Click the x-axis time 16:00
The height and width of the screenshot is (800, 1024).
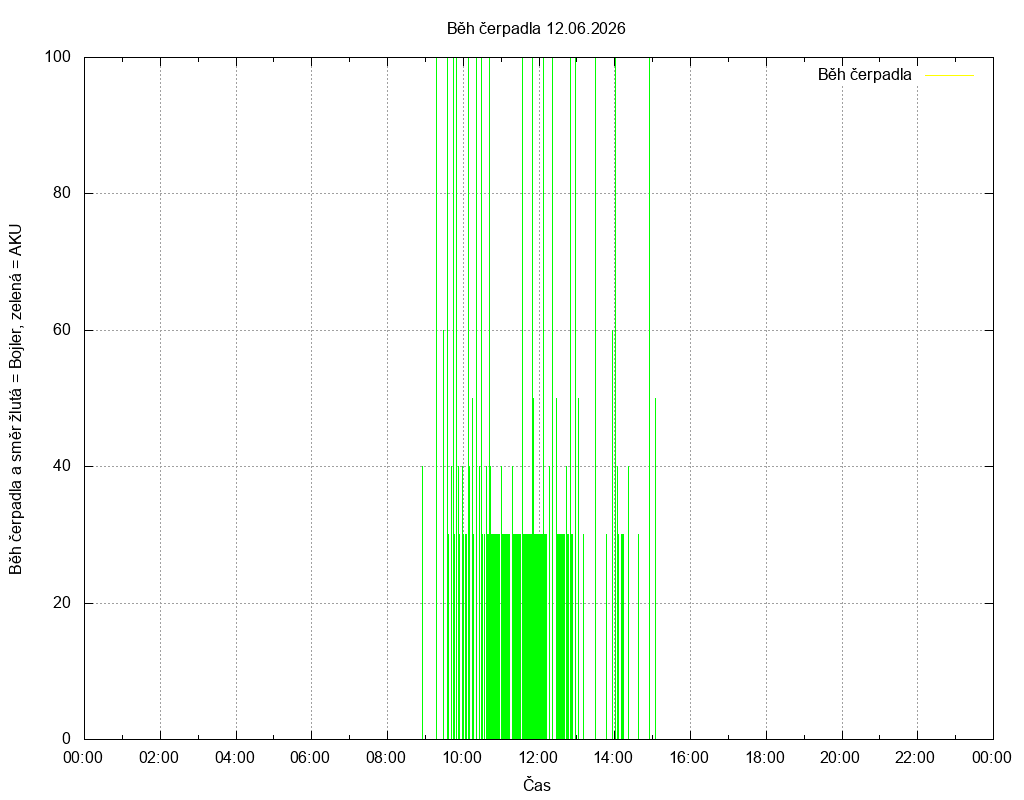689,758
